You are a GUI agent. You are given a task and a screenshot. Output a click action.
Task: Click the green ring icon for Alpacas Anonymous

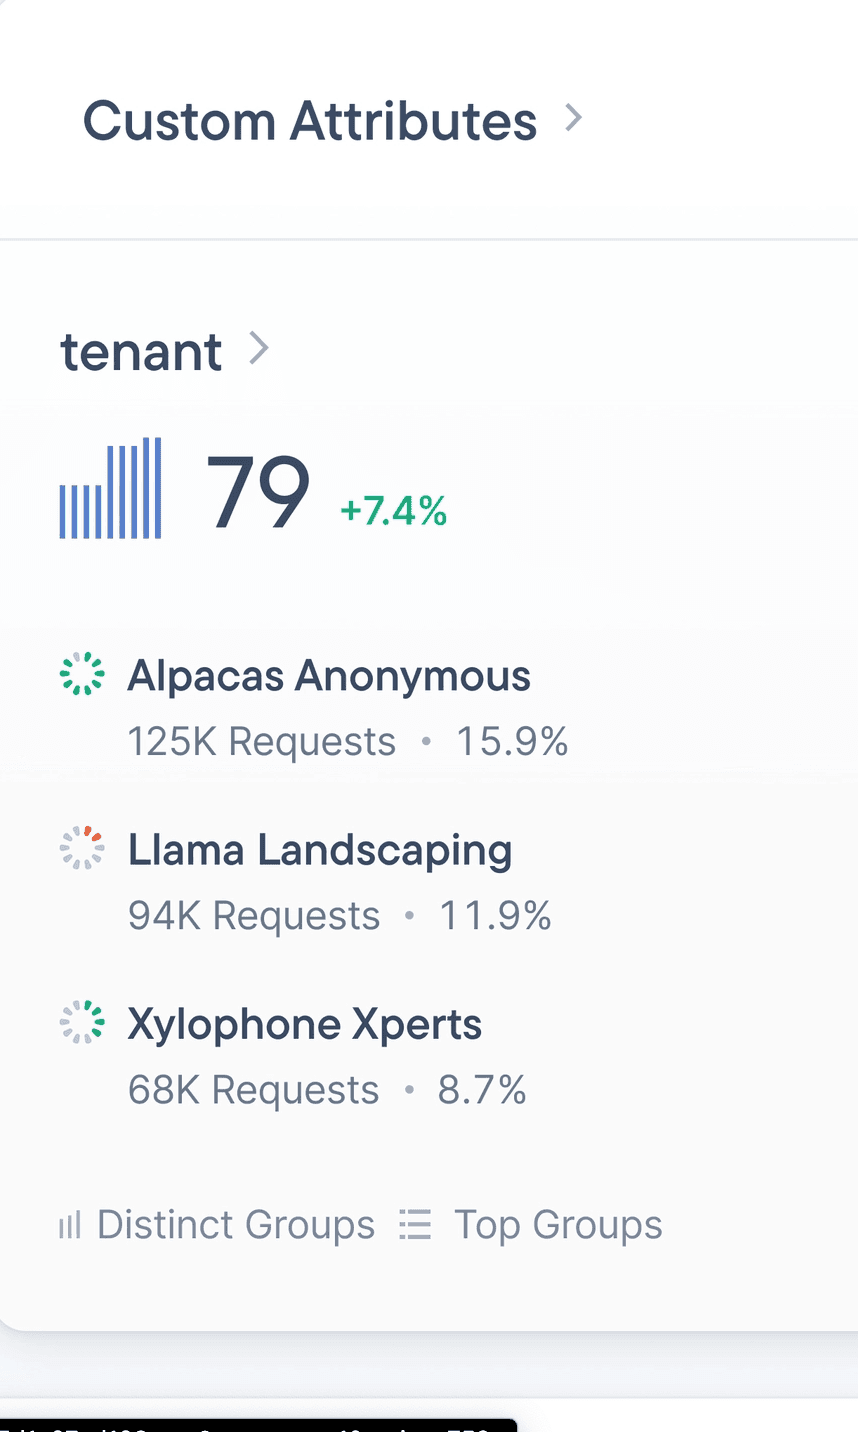82,674
